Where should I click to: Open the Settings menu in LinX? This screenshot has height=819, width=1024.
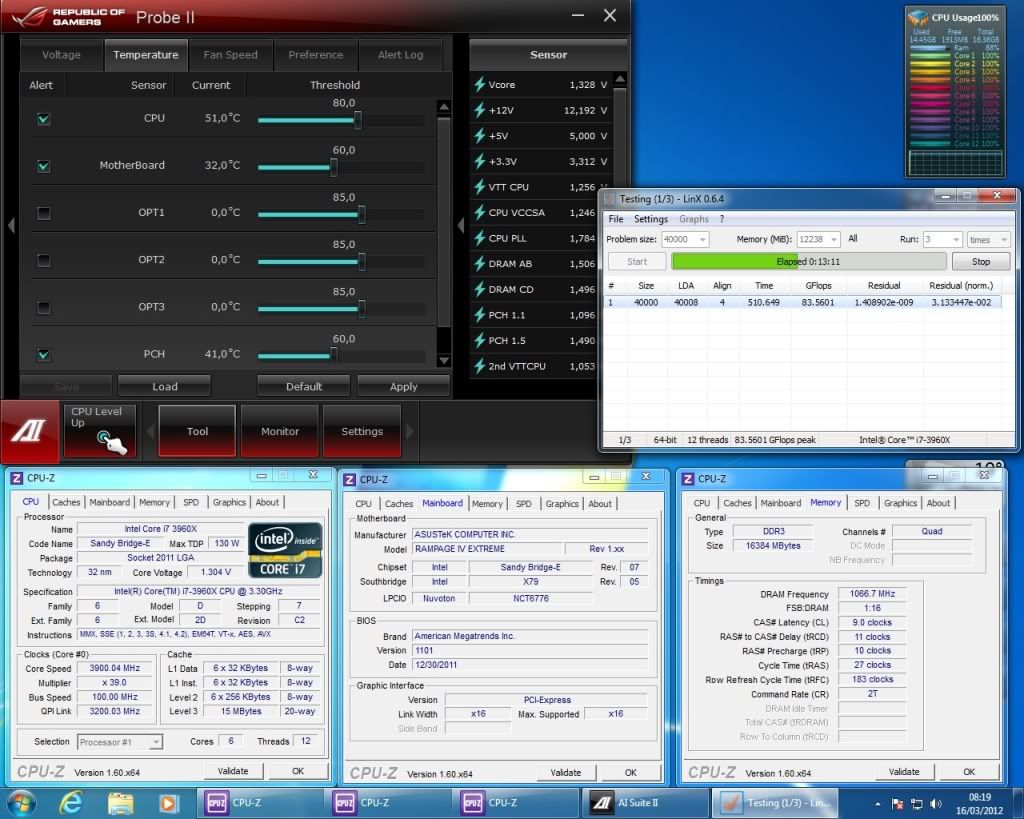tap(650, 219)
